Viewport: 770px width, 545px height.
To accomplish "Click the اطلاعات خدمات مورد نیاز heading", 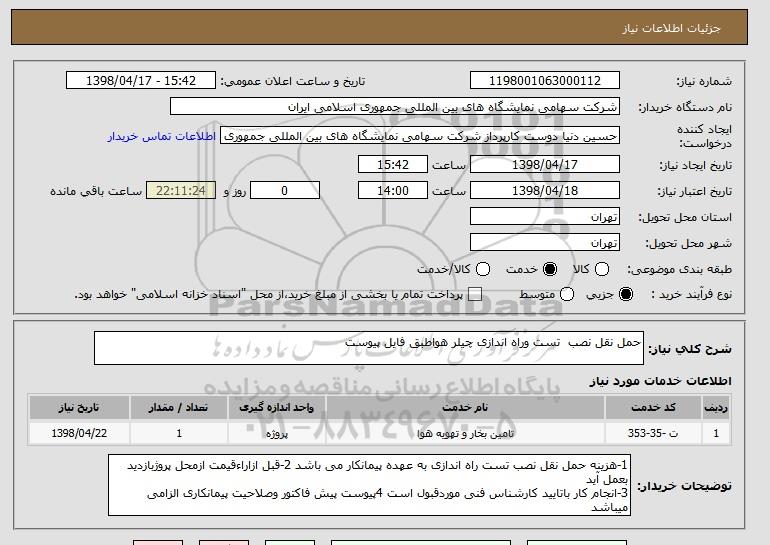I will [x=660, y=381].
